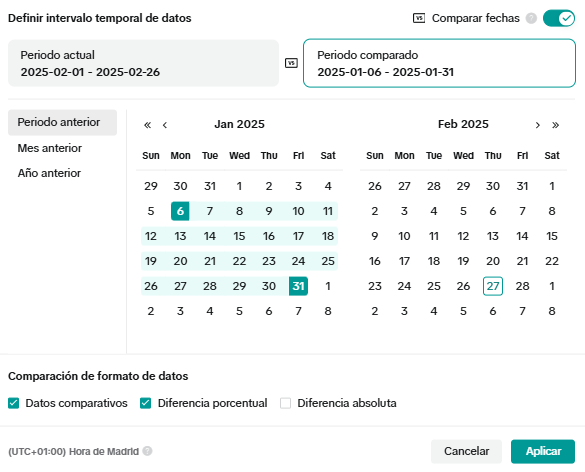
Task: Click the help icon next to Hora de Madrid
Action: pyautogui.click(x=147, y=451)
